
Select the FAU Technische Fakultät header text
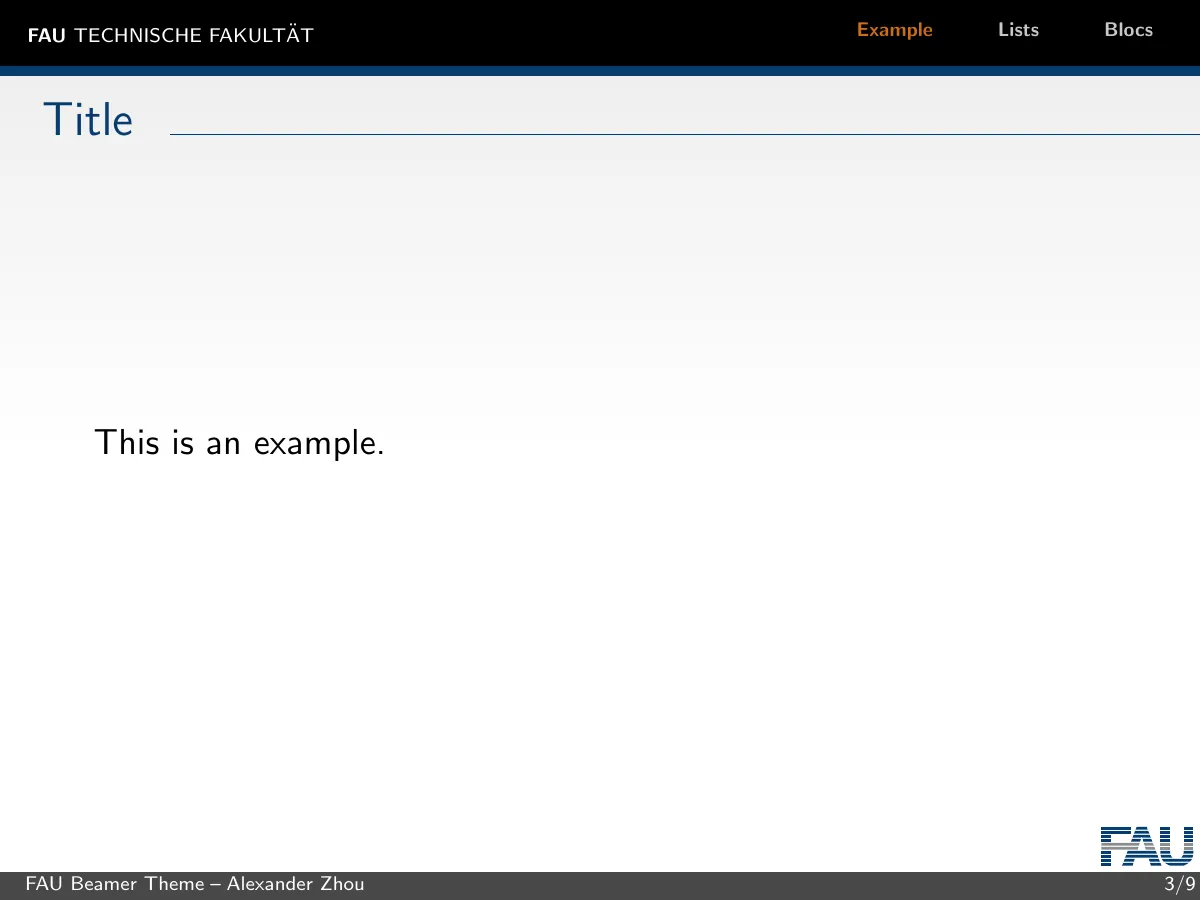(170, 35)
